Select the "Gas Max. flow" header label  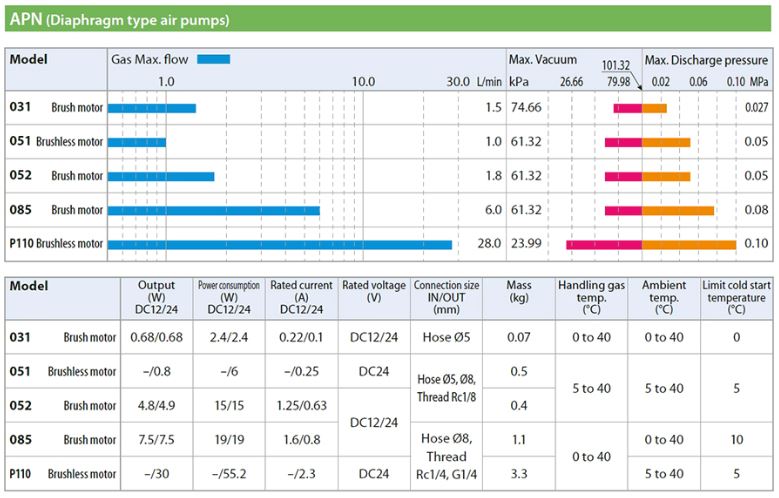150,60
